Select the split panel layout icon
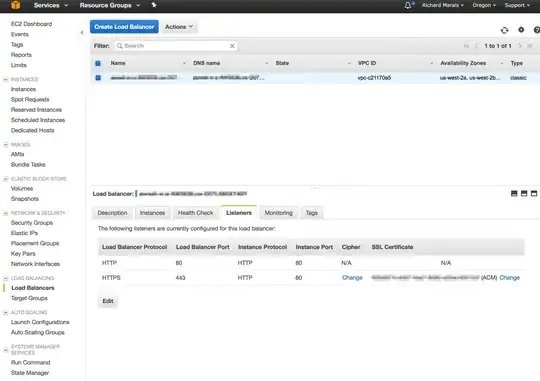This screenshot has width=540, height=381. [x=524, y=194]
